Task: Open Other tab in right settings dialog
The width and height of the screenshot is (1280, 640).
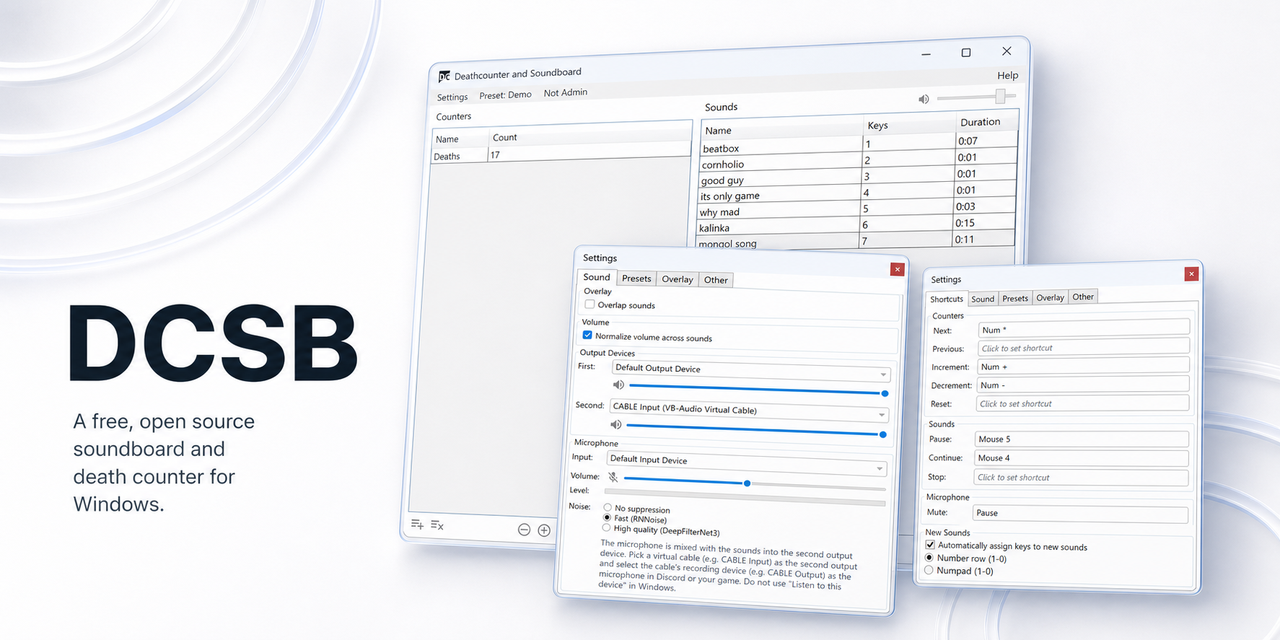Action: [1083, 297]
